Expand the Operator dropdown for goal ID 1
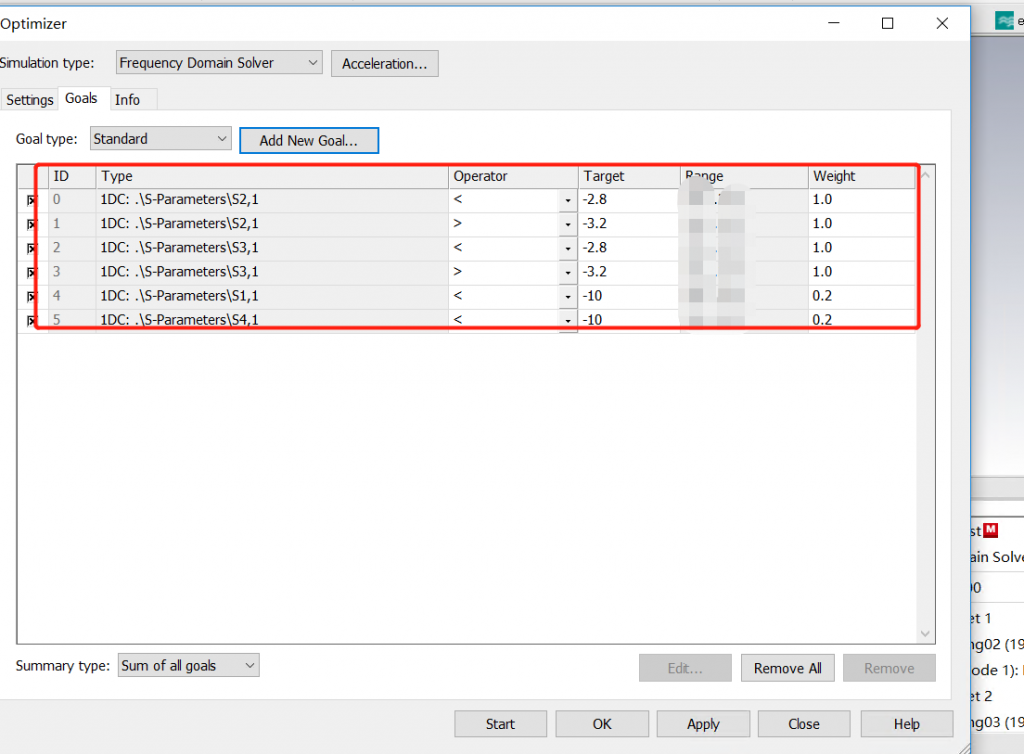 [x=568, y=224]
